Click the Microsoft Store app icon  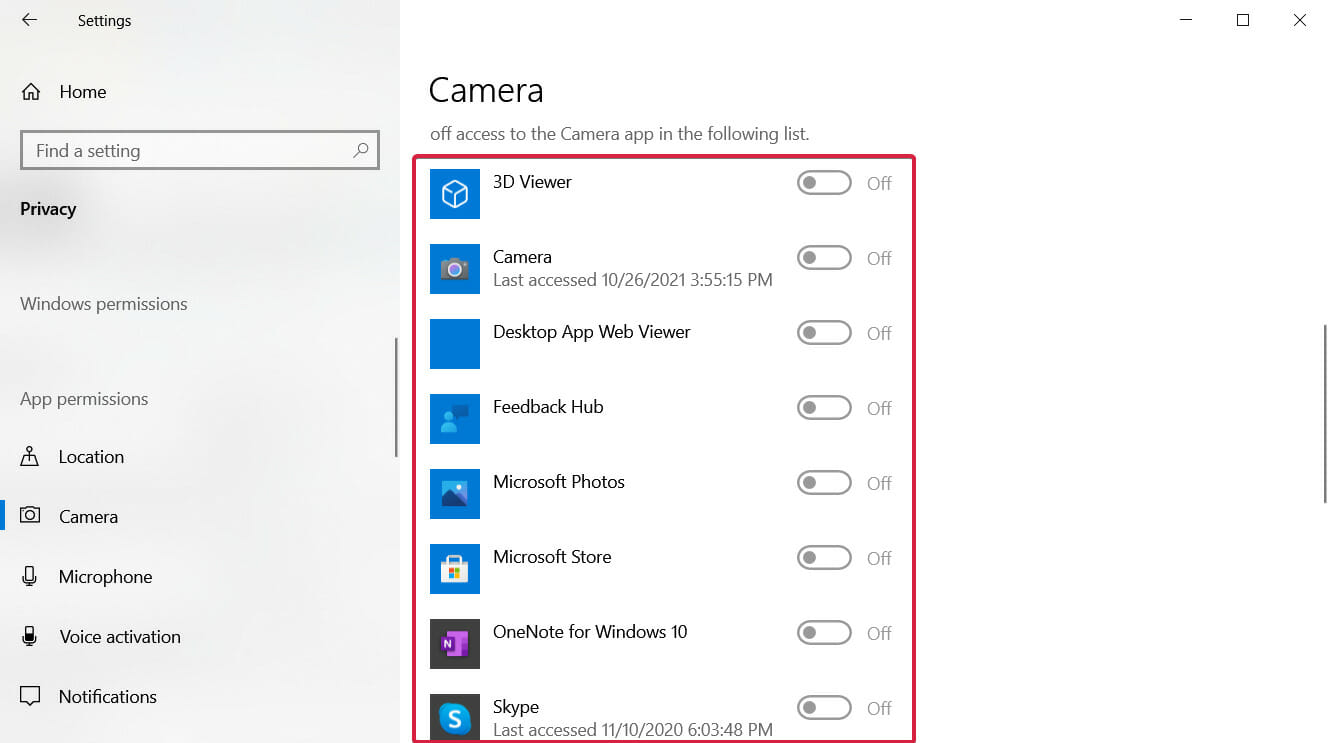(x=455, y=569)
